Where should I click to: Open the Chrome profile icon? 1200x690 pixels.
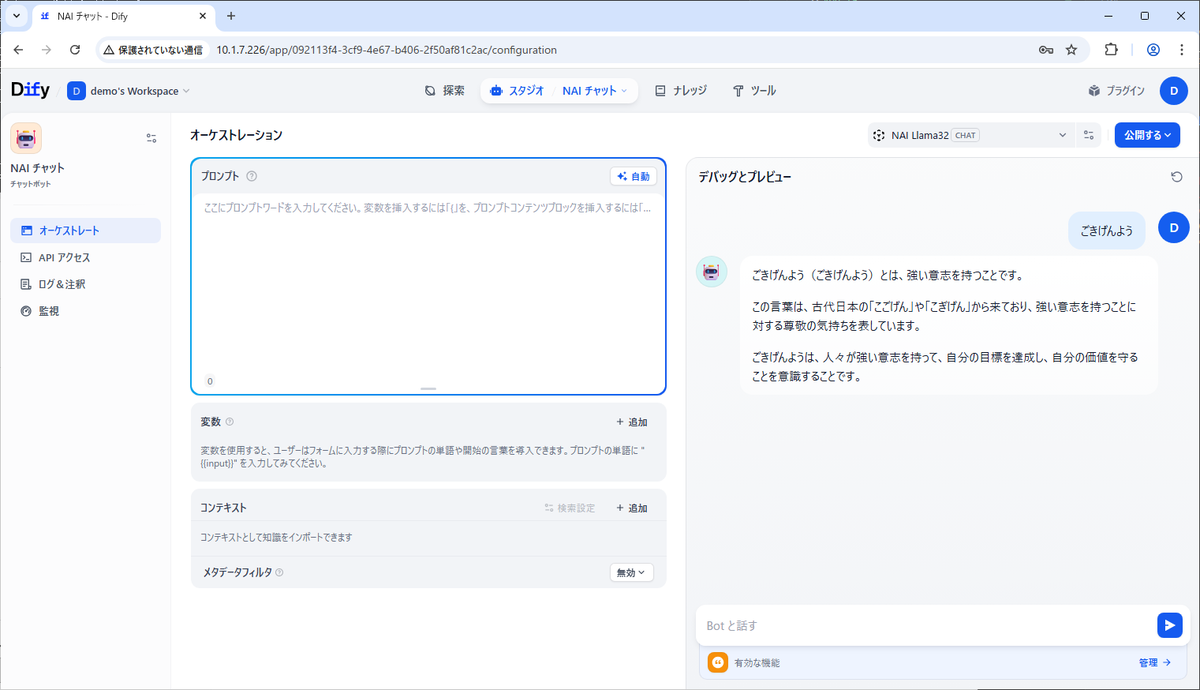(x=1153, y=50)
